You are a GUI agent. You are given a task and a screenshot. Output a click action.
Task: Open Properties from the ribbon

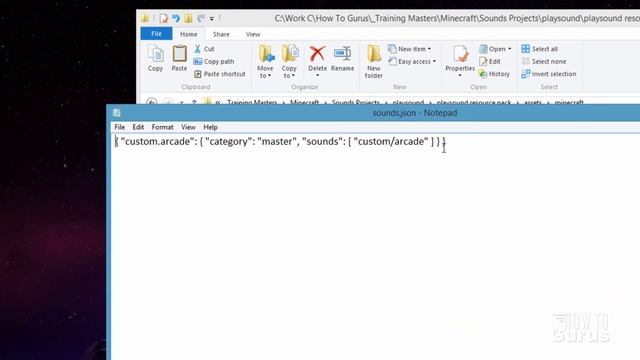(460, 61)
